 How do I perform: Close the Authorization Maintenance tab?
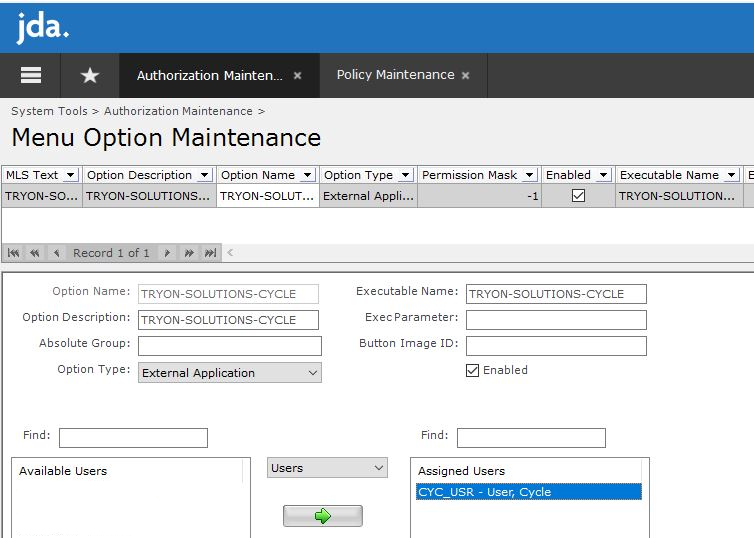pyautogui.click(x=298, y=75)
